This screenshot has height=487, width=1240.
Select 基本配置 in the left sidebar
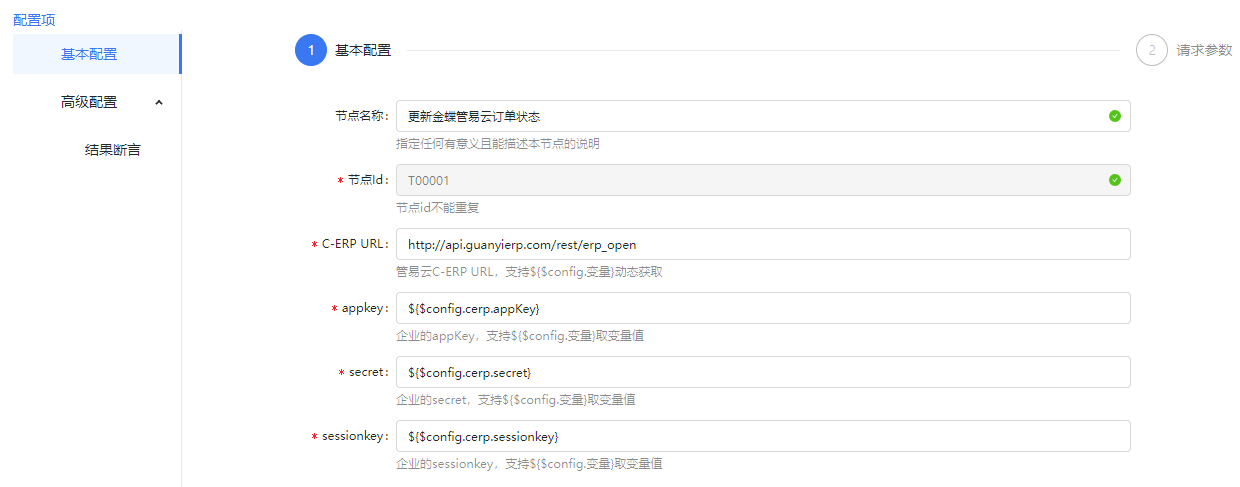click(x=89, y=54)
